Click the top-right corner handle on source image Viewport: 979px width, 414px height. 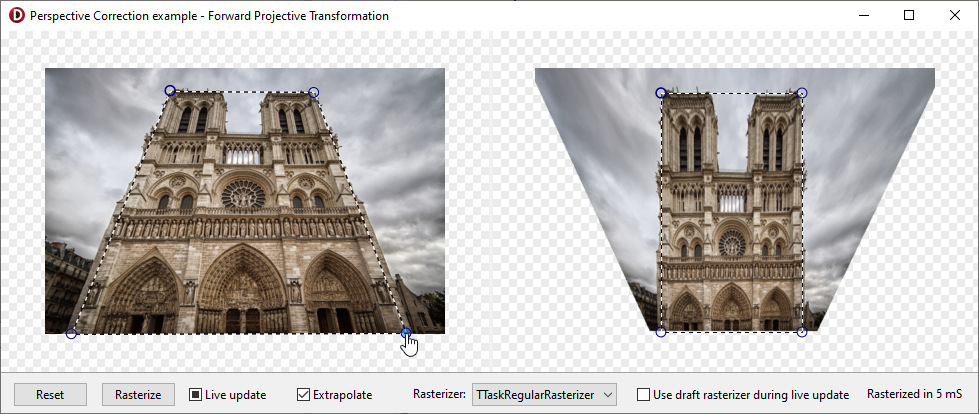(314, 92)
